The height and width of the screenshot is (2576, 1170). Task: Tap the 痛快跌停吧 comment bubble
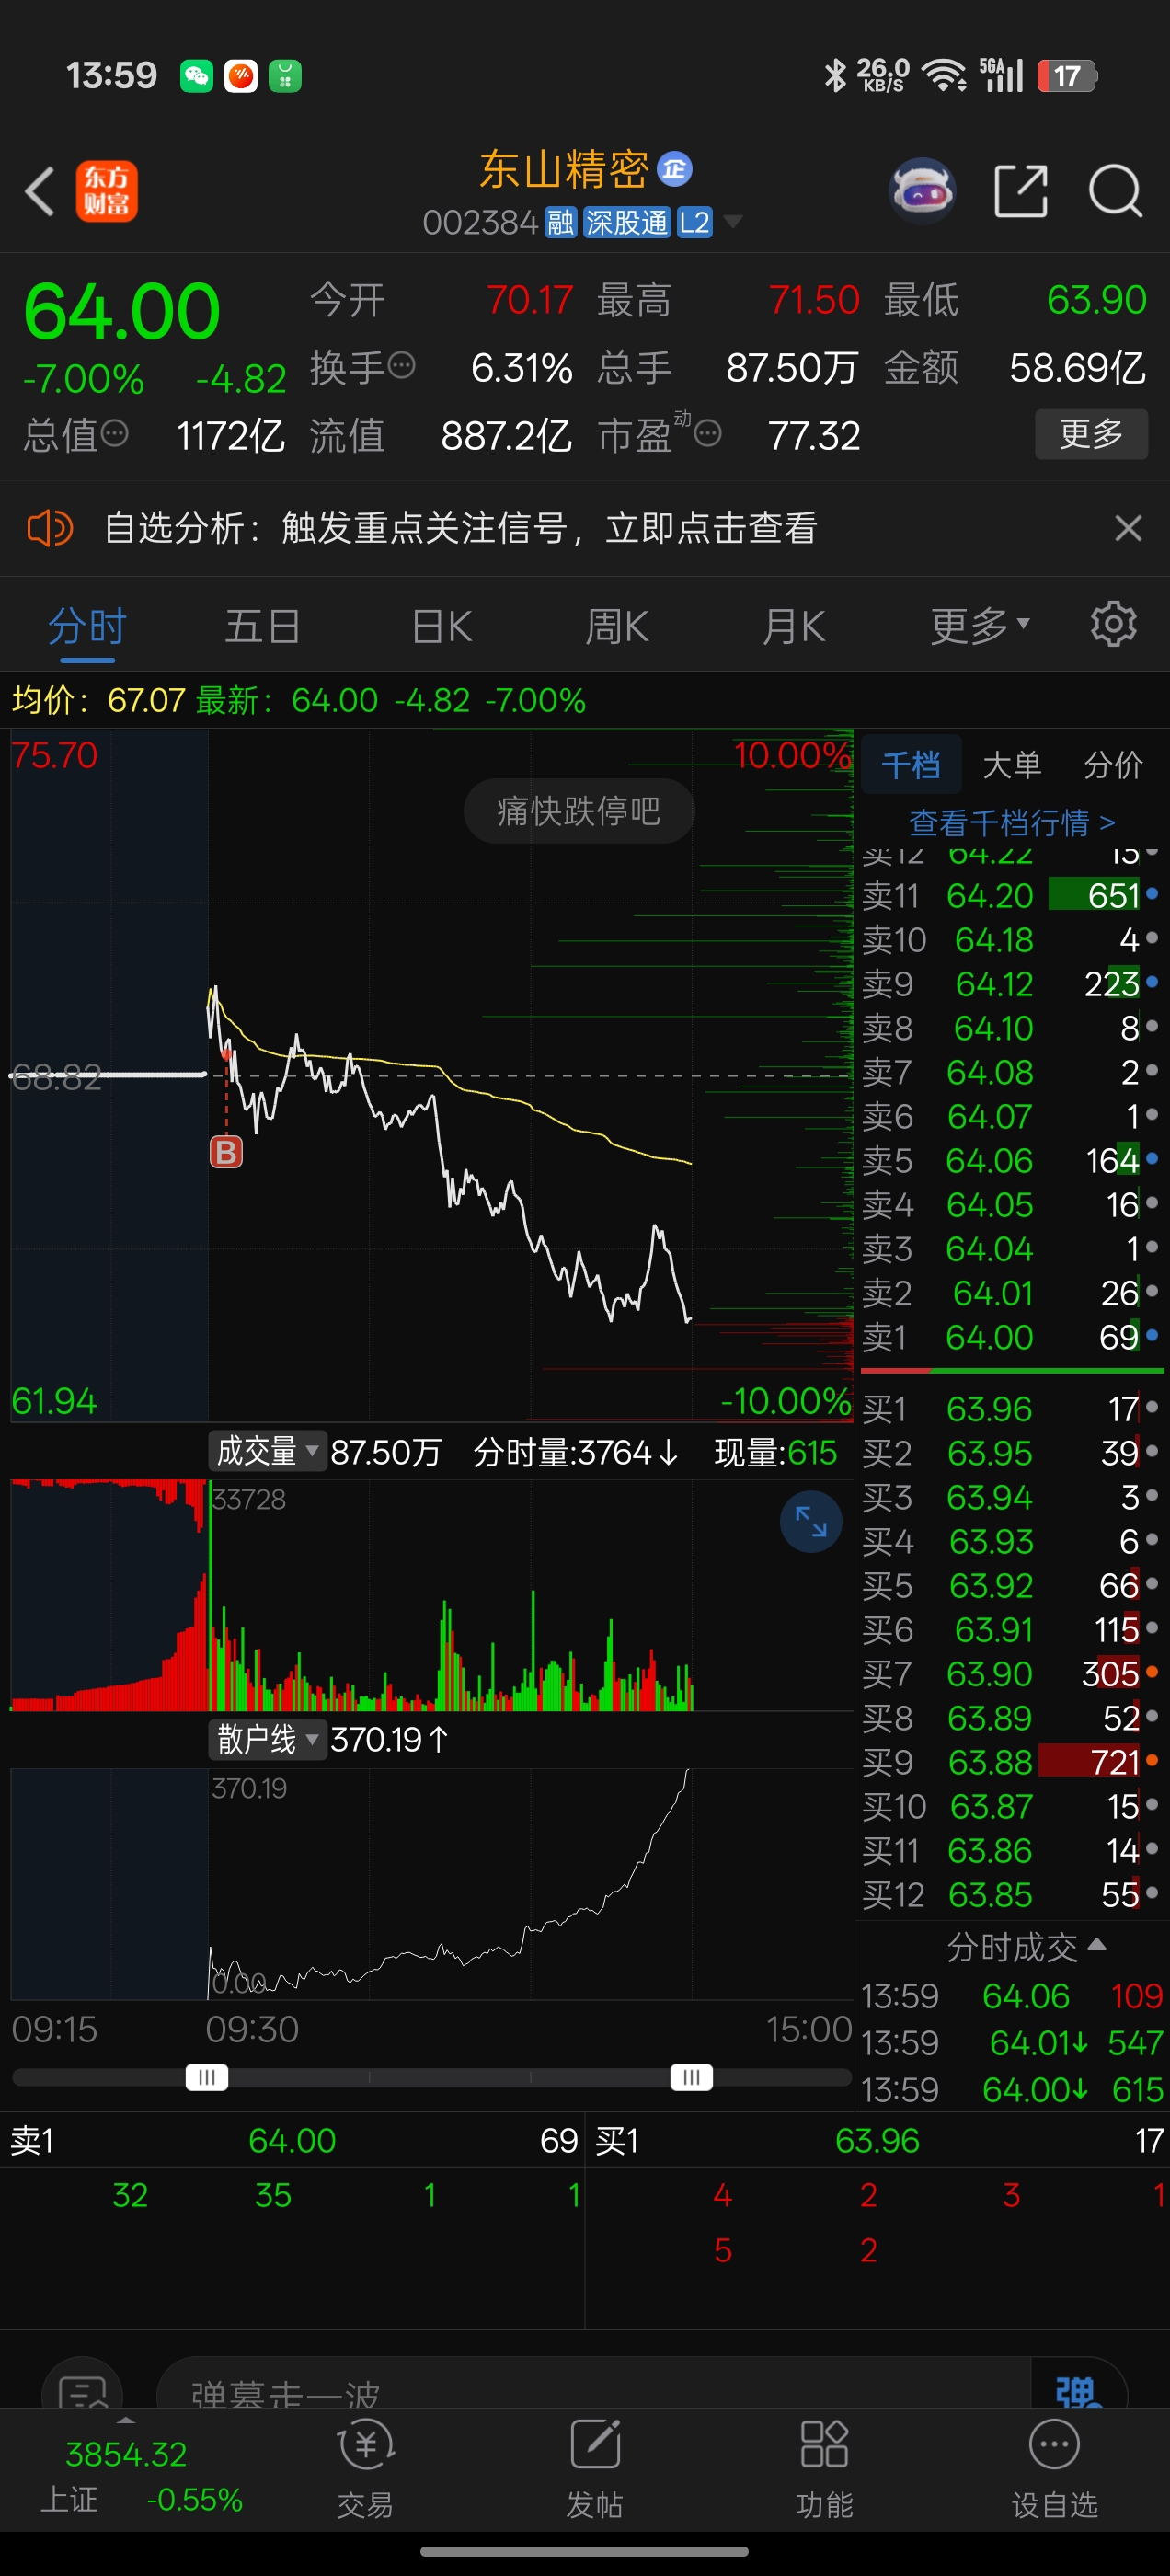coord(579,811)
